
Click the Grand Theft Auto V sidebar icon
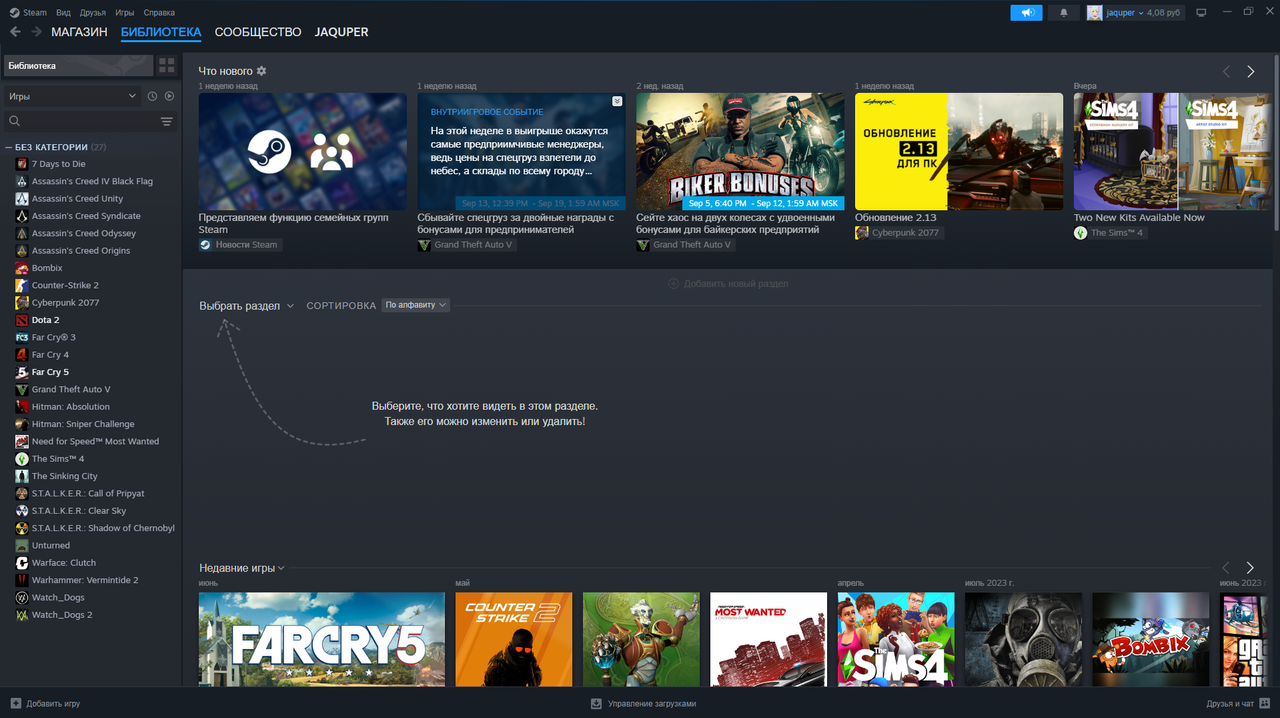pyautogui.click(x=22, y=389)
